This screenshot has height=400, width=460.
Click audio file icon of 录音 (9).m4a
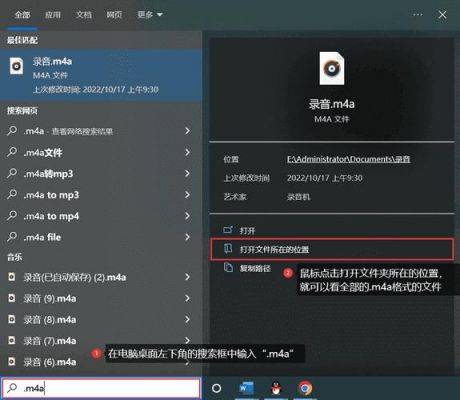coord(12,298)
